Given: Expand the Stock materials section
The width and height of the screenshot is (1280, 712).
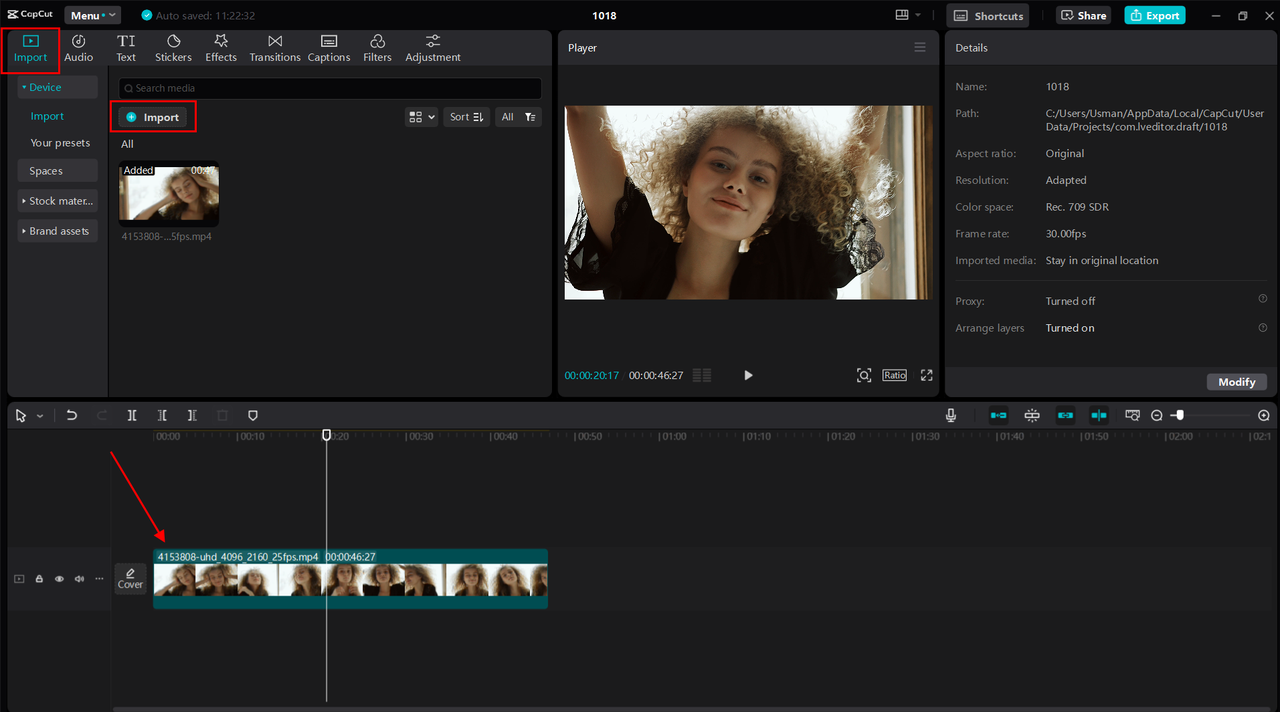Looking at the screenshot, I should pos(58,201).
